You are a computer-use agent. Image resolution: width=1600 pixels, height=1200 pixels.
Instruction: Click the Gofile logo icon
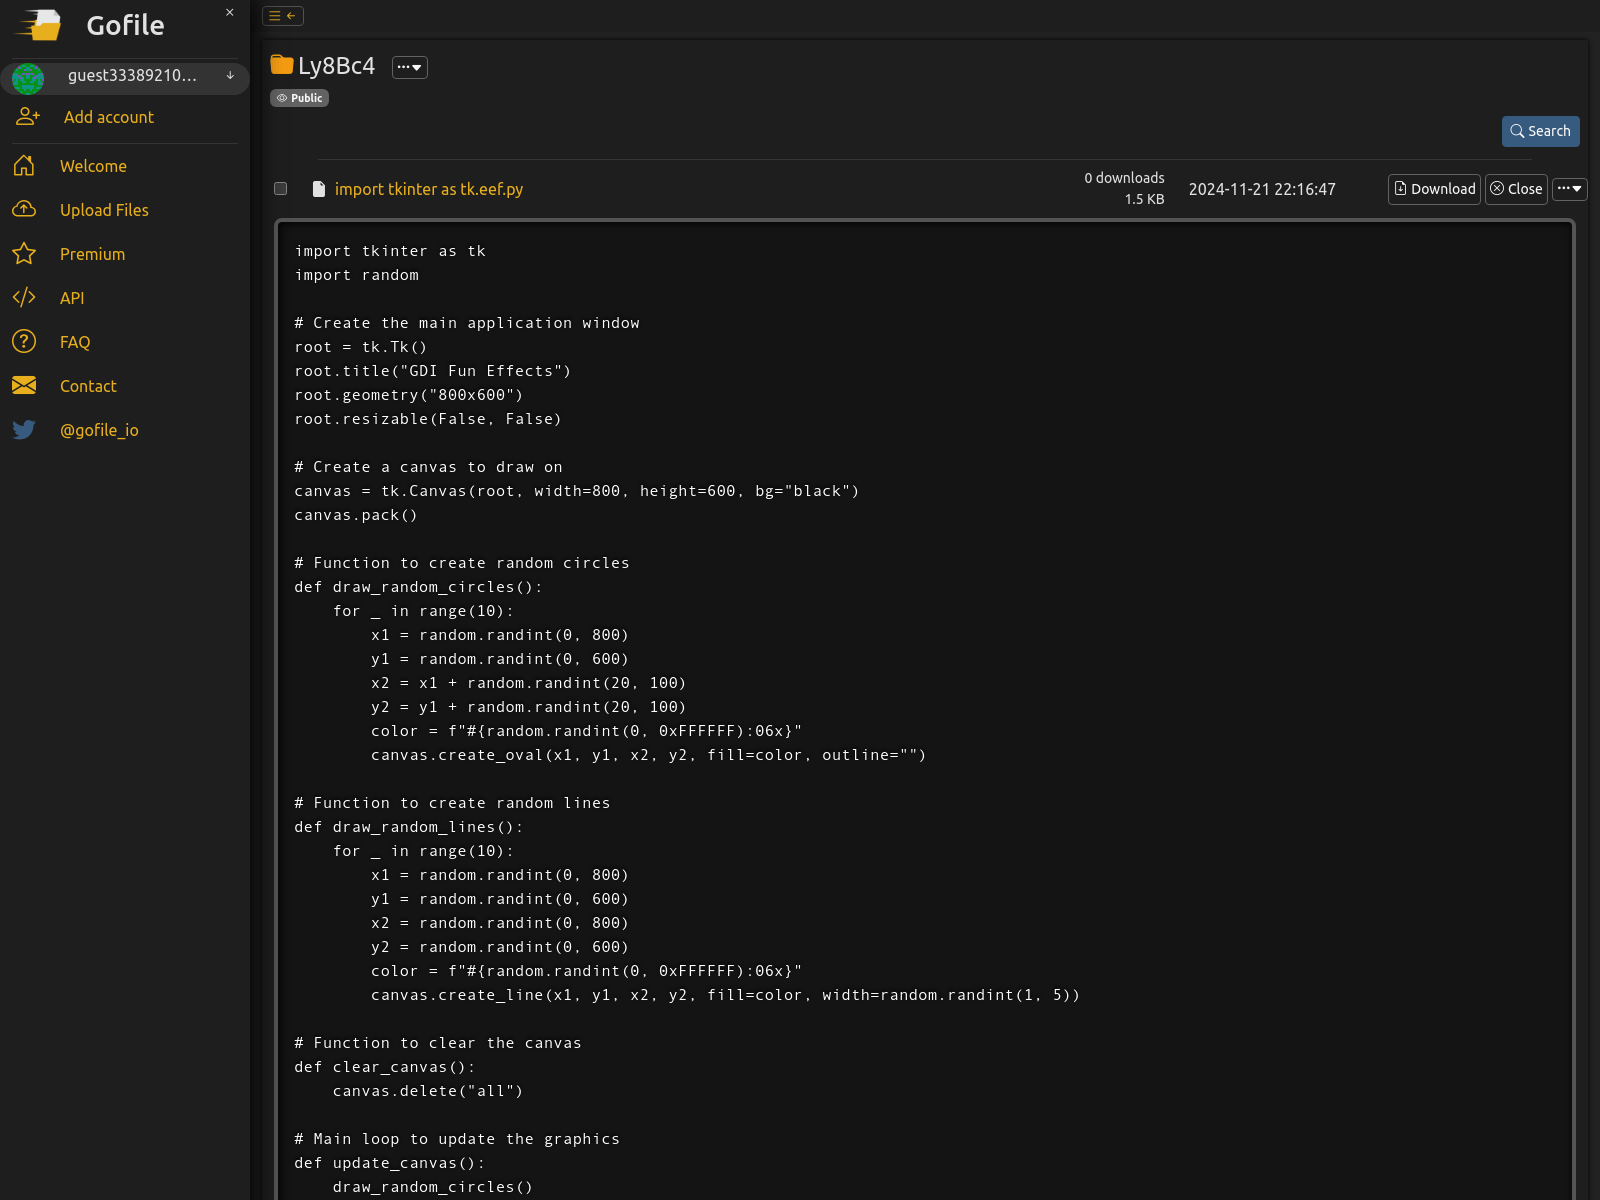coord(39,25)
